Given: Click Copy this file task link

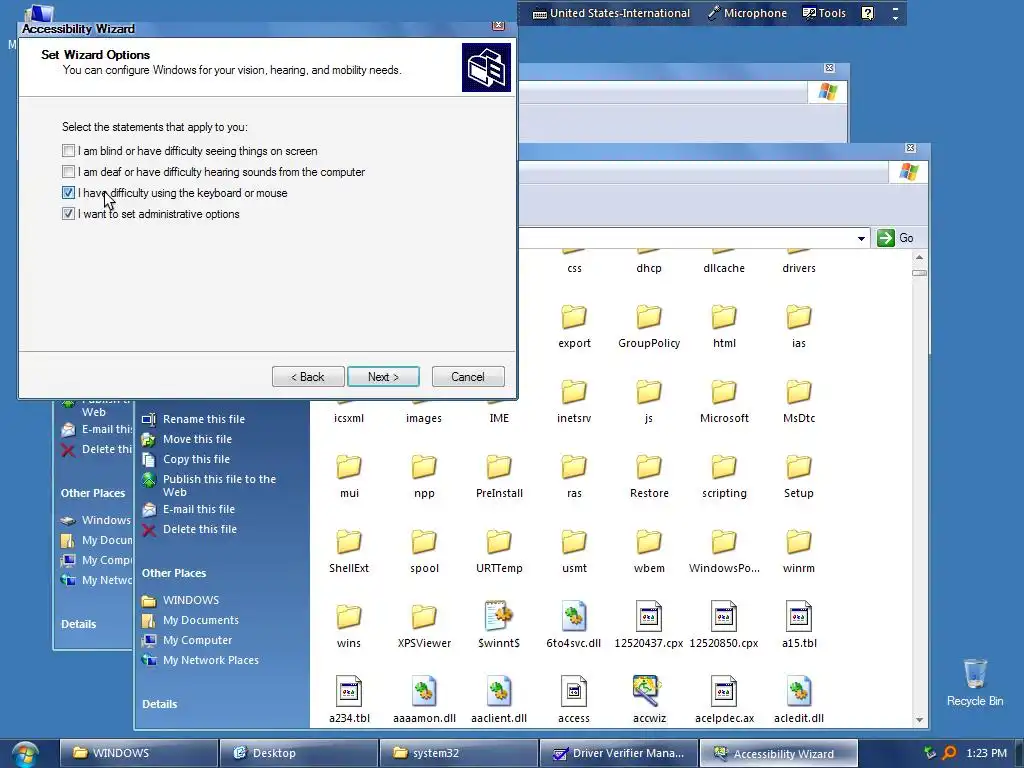Looking at the screenshot, I should click(x=196, y=459).
